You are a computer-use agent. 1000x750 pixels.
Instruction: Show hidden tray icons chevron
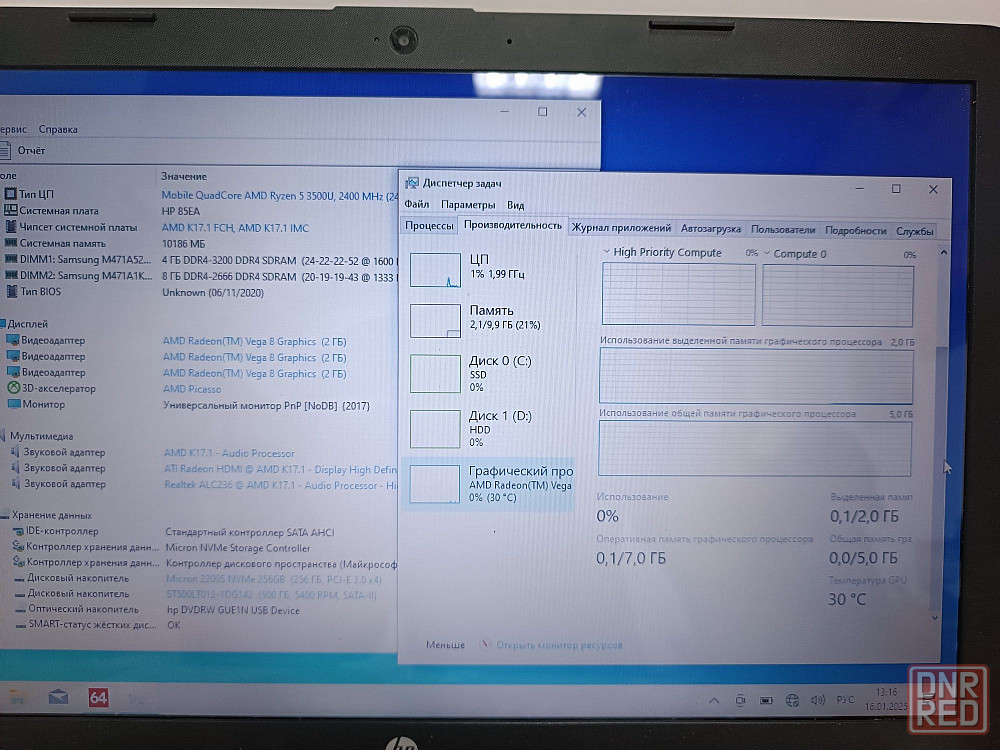714,701
